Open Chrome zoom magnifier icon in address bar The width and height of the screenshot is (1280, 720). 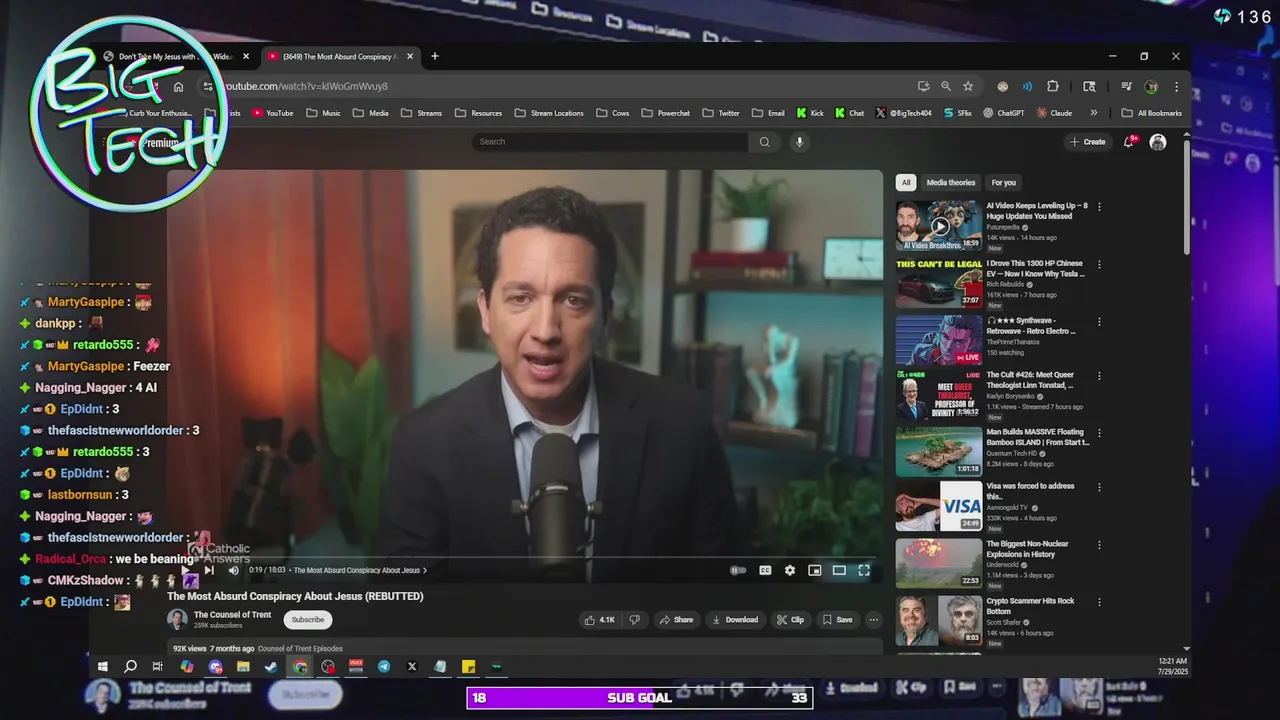tap(946, 86)
